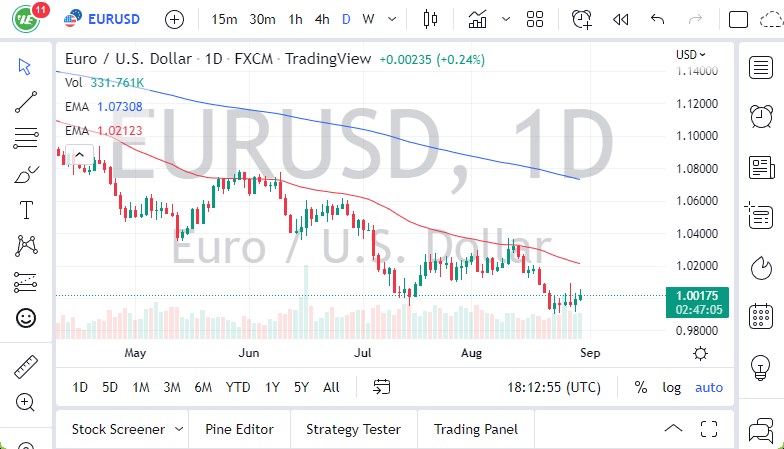Screen dimensions: 784x449
Task: Collapse the bottom panel with chevron
Action: (x=673, y=429)
